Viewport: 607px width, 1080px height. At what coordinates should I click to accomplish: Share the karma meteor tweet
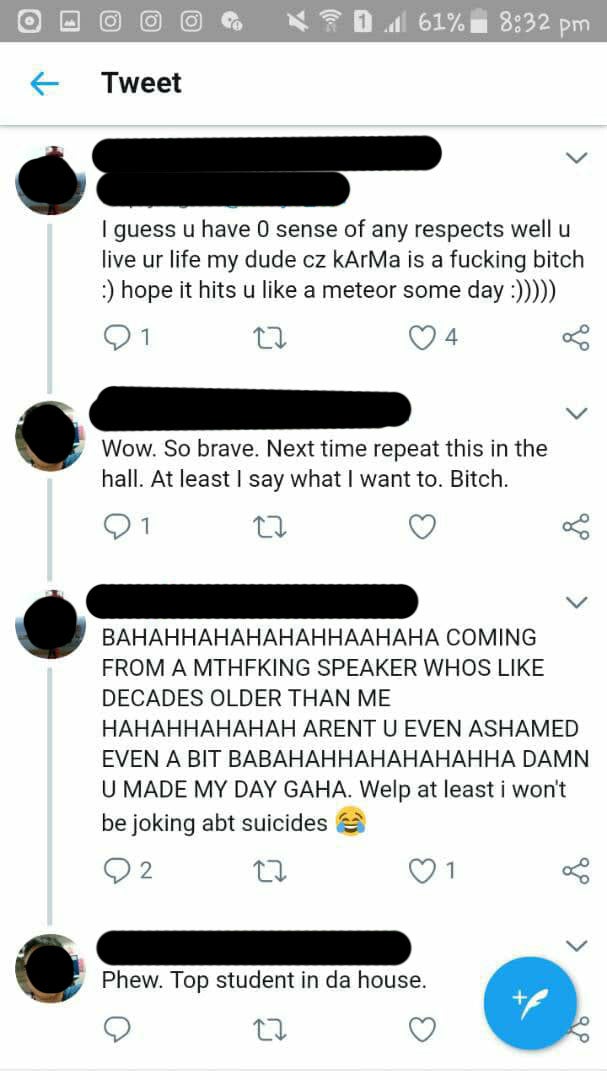pyautogui.click(x=576, y=338)
